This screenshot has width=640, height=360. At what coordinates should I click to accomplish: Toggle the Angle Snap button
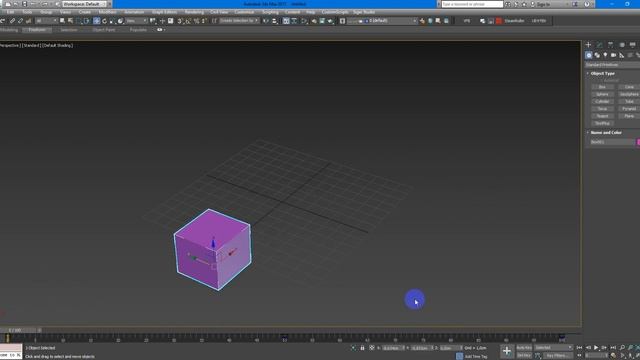188,21
